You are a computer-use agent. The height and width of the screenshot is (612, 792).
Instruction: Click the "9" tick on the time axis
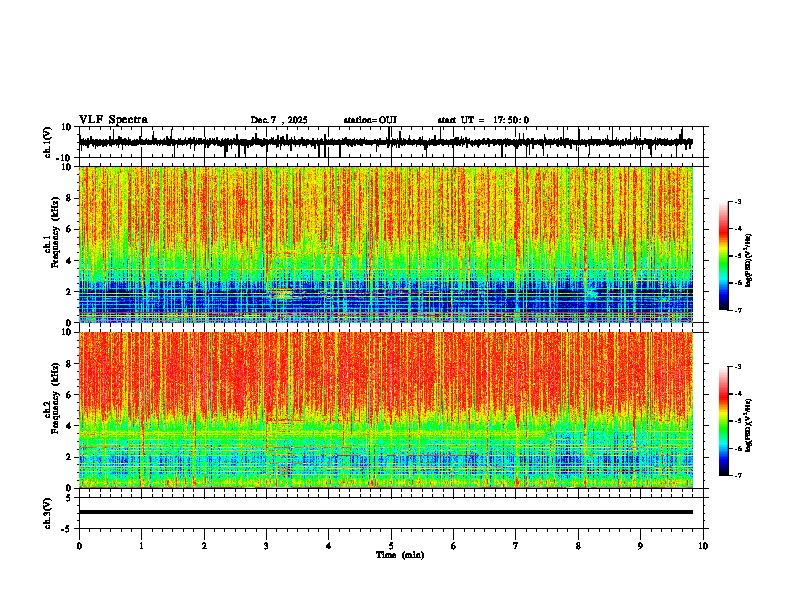point(640,546)
